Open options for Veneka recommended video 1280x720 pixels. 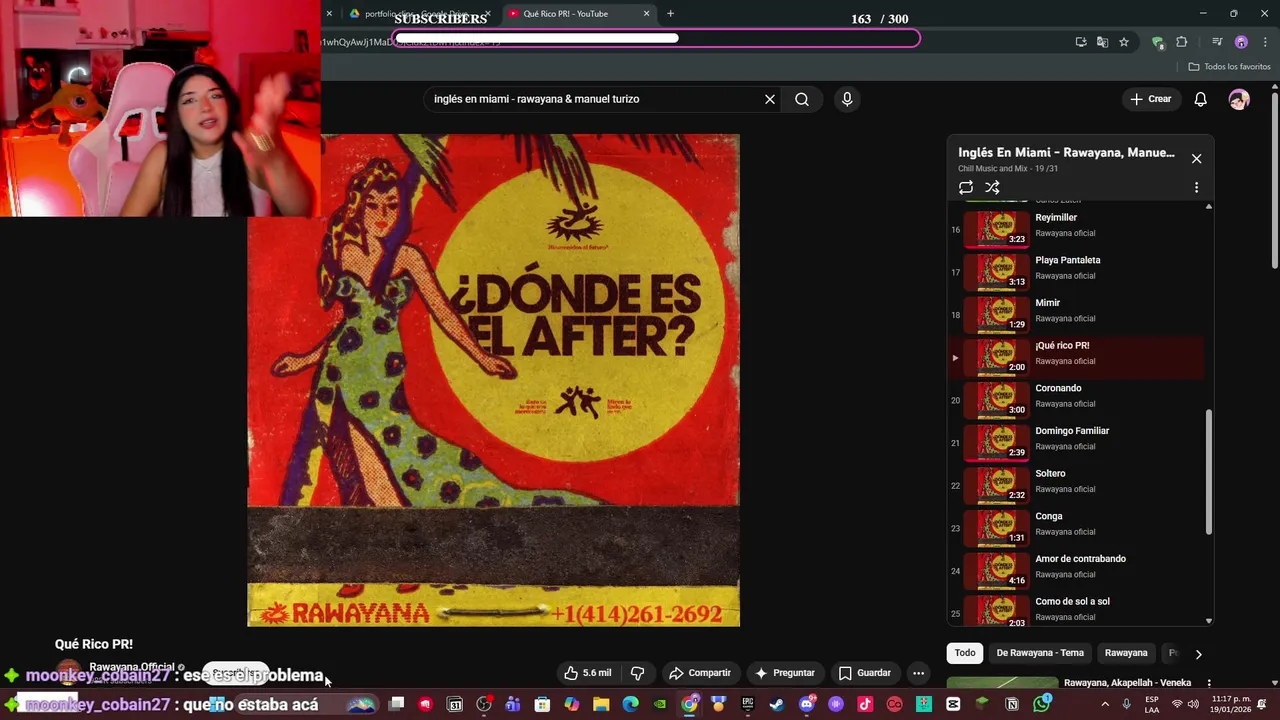1208,684
